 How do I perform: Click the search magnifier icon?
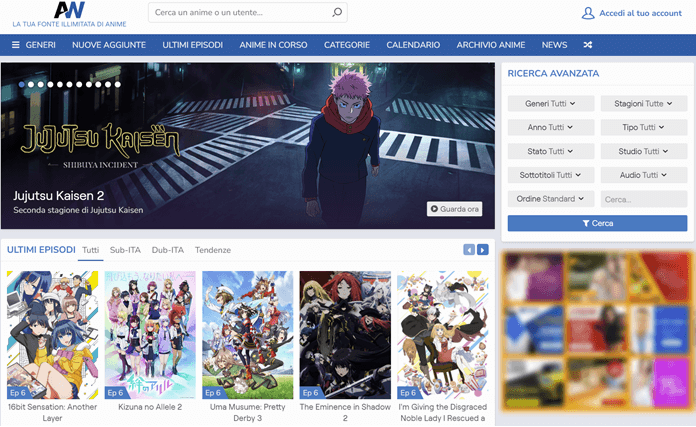click(x=337, y=12)
